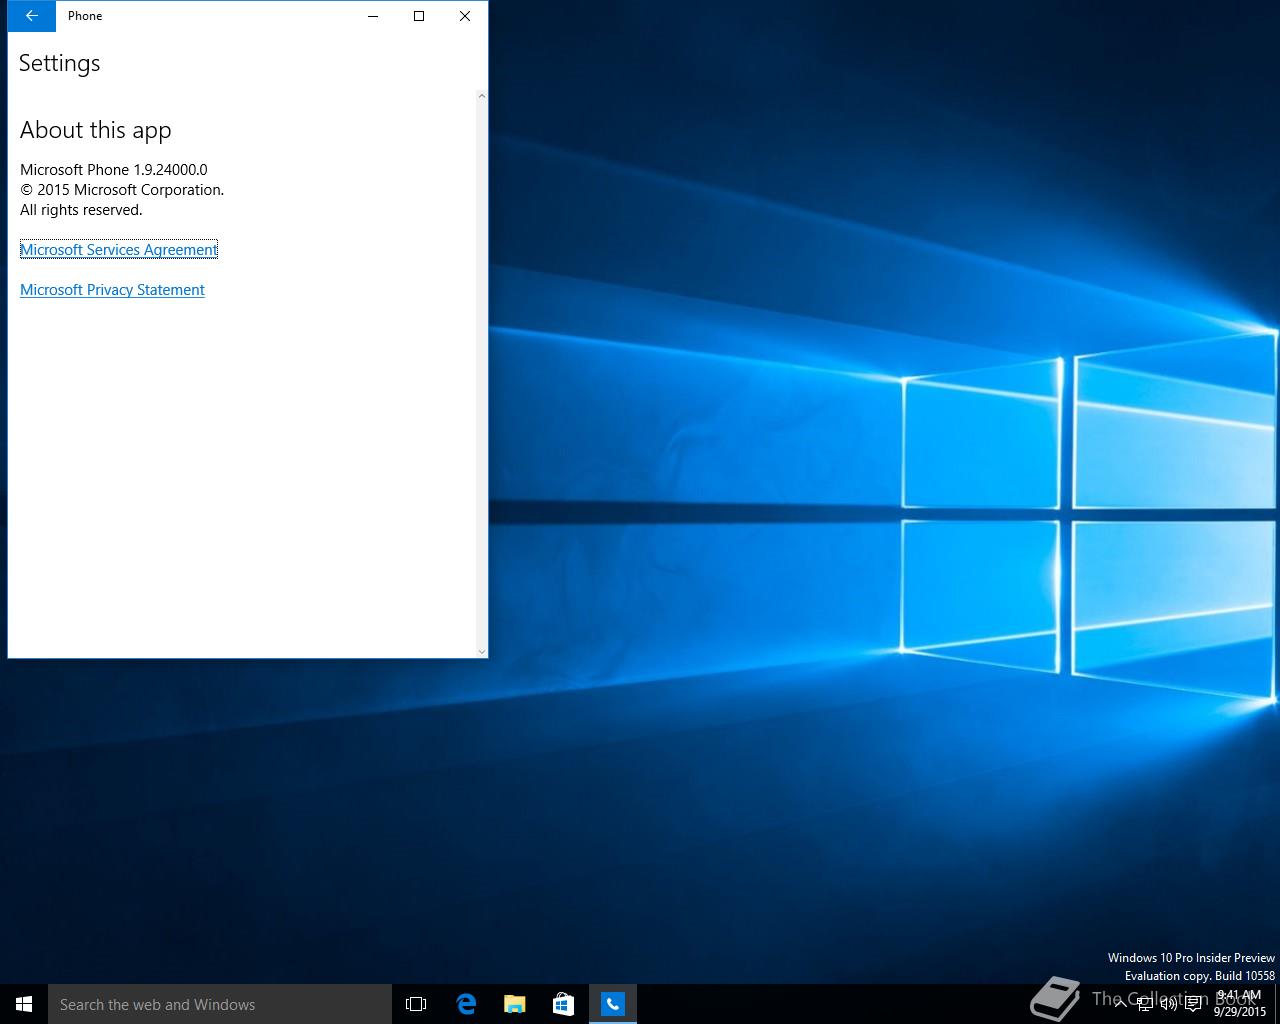The width and height of the screenshot is (1280, 1024).
Task: Open the network status tray icon
Action: [1144, 1004]
